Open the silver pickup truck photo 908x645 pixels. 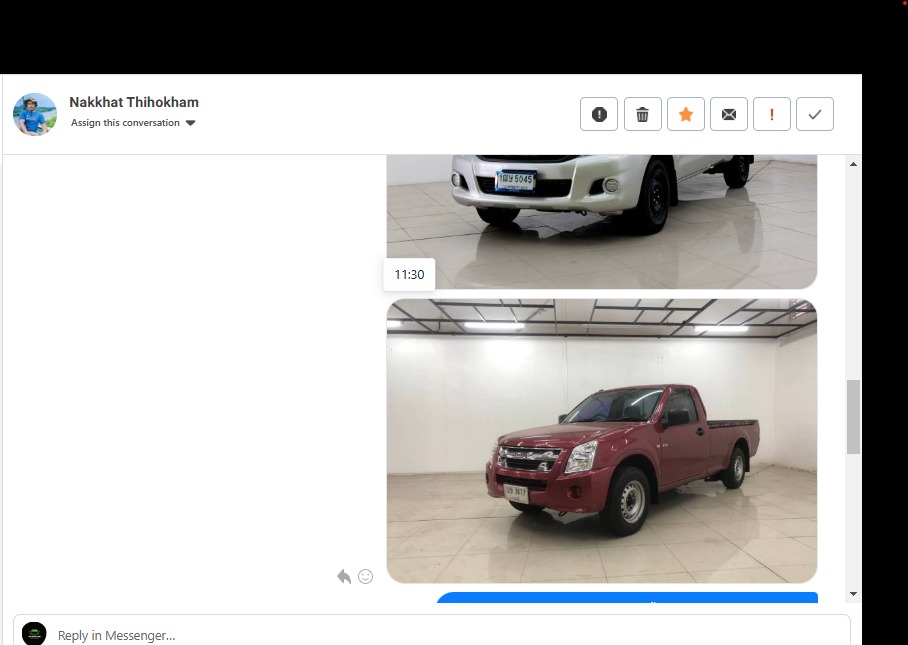602,222
